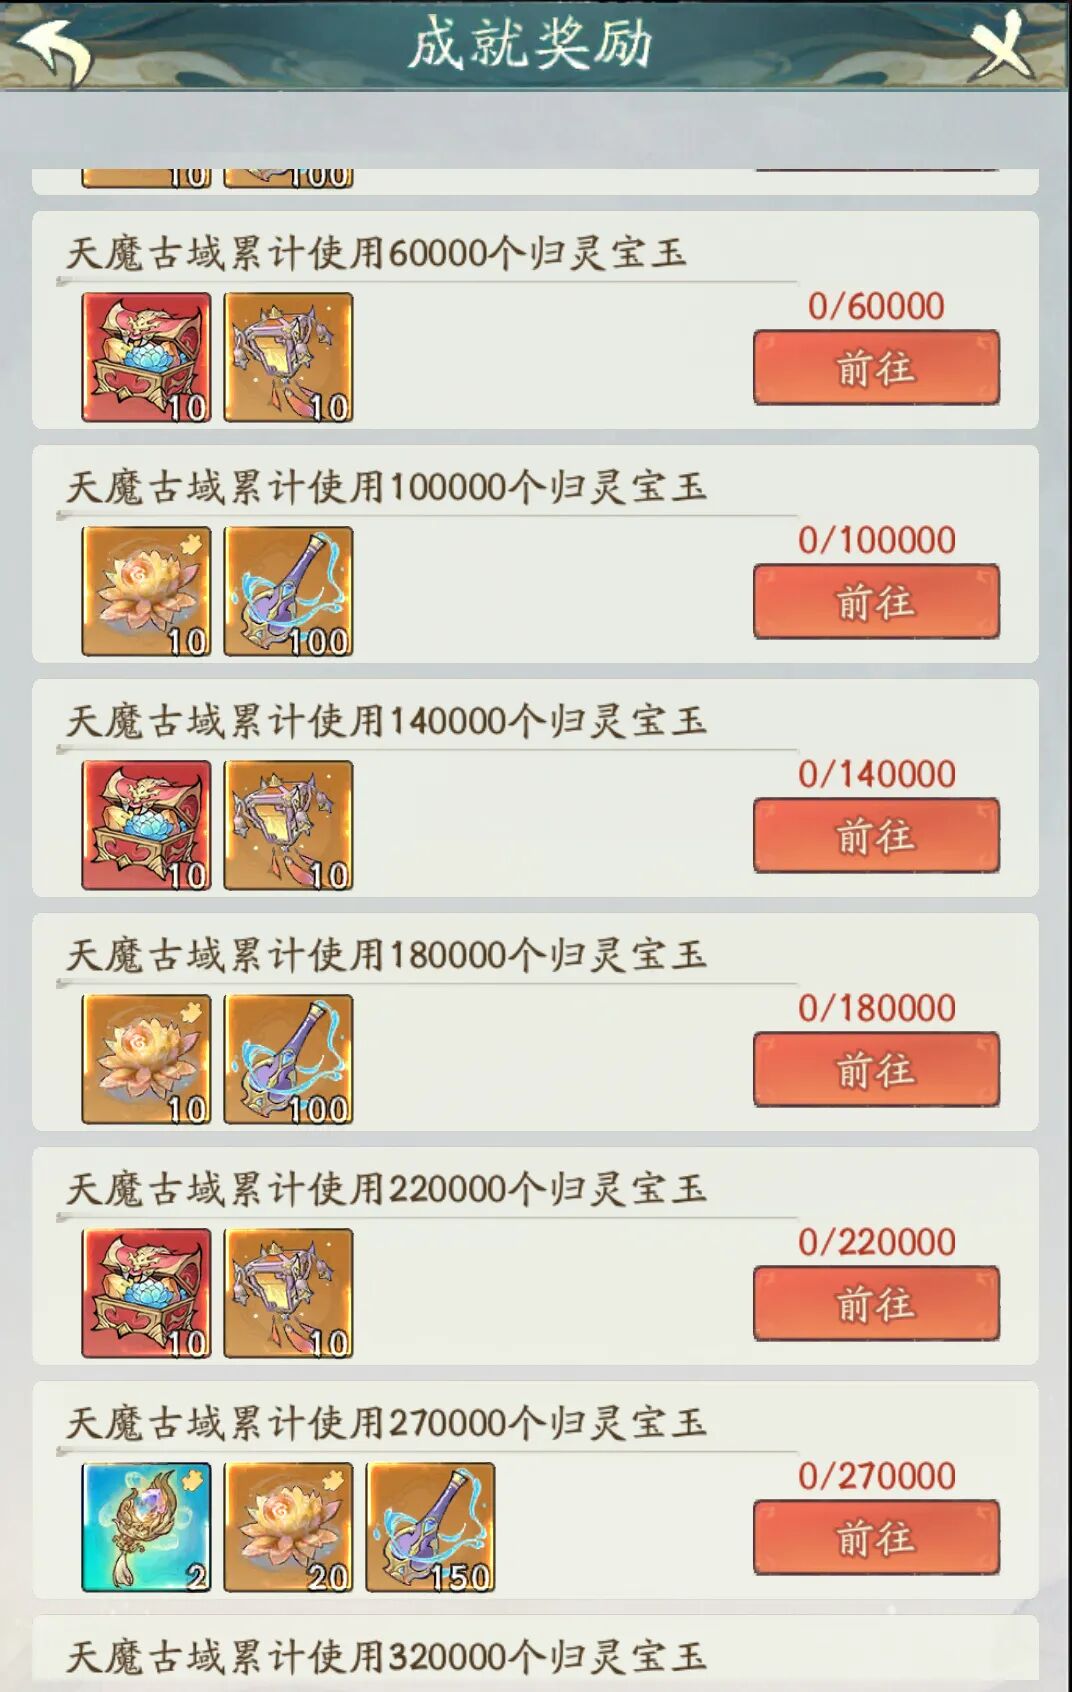The height and width of the screenshot is (1692, 1072).
Task: Tap 前往 button for 270000 achievement
Action: tap(876, 1538)
